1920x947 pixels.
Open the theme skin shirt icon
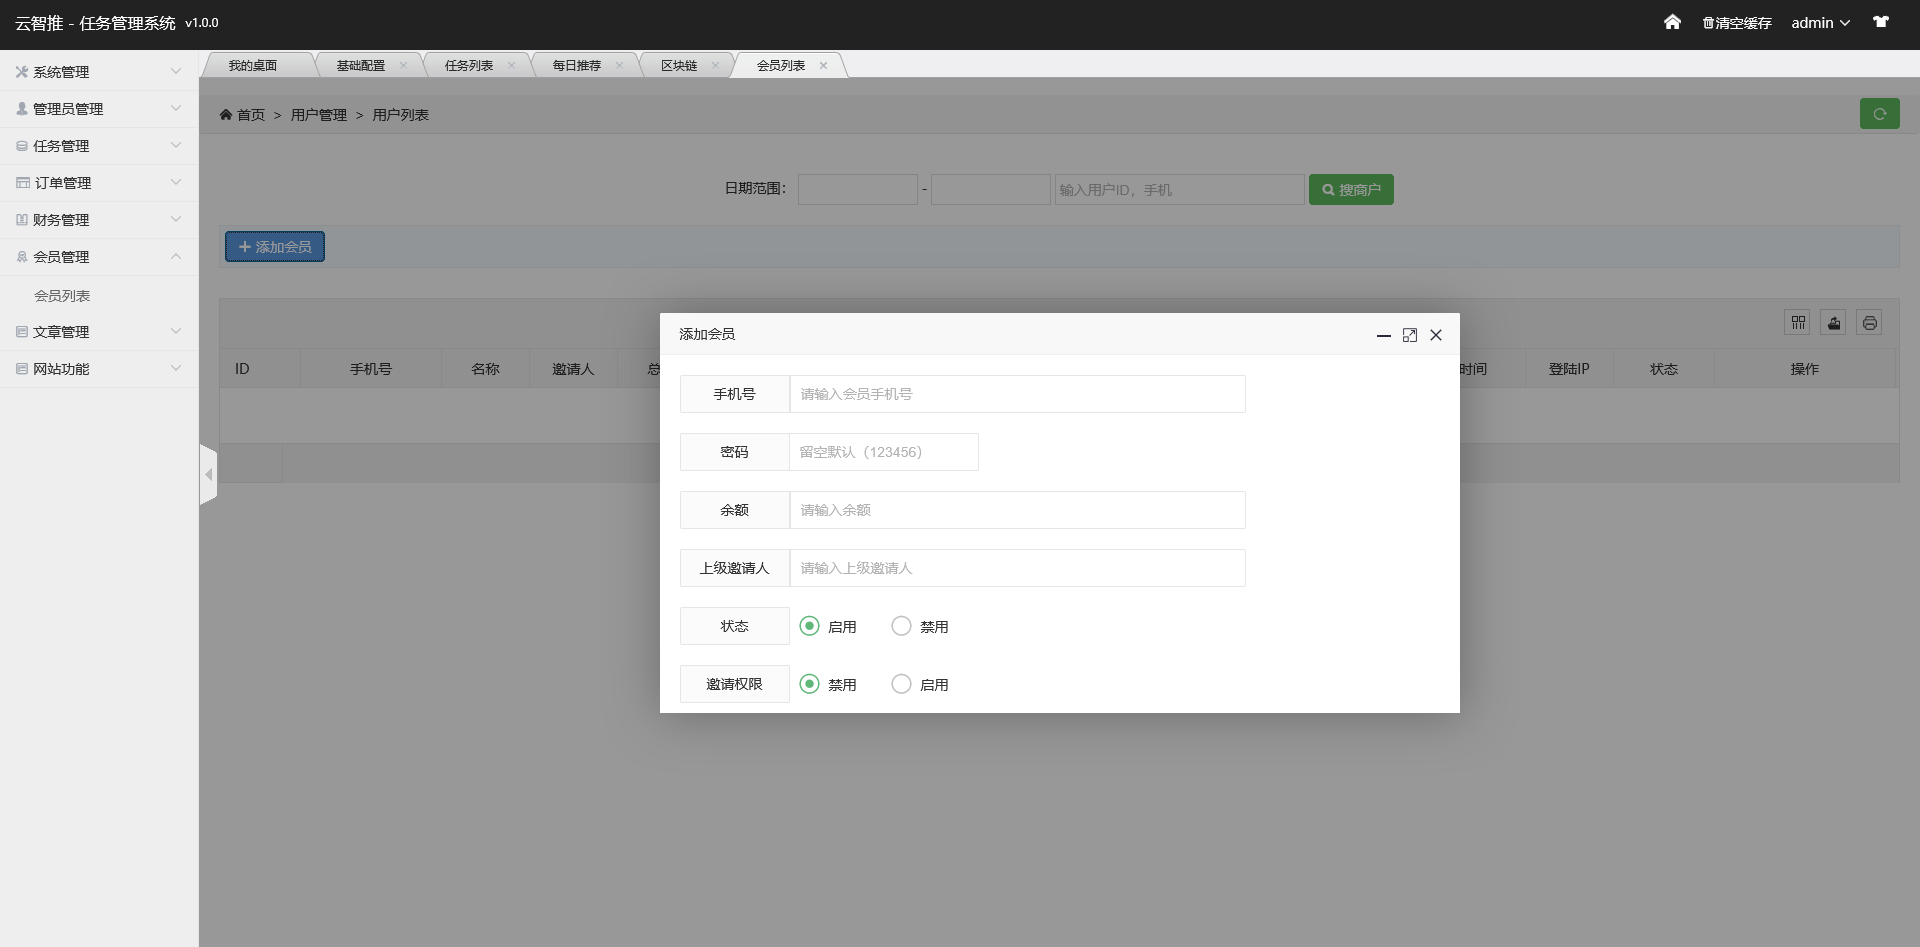(x=1881, y=22)
